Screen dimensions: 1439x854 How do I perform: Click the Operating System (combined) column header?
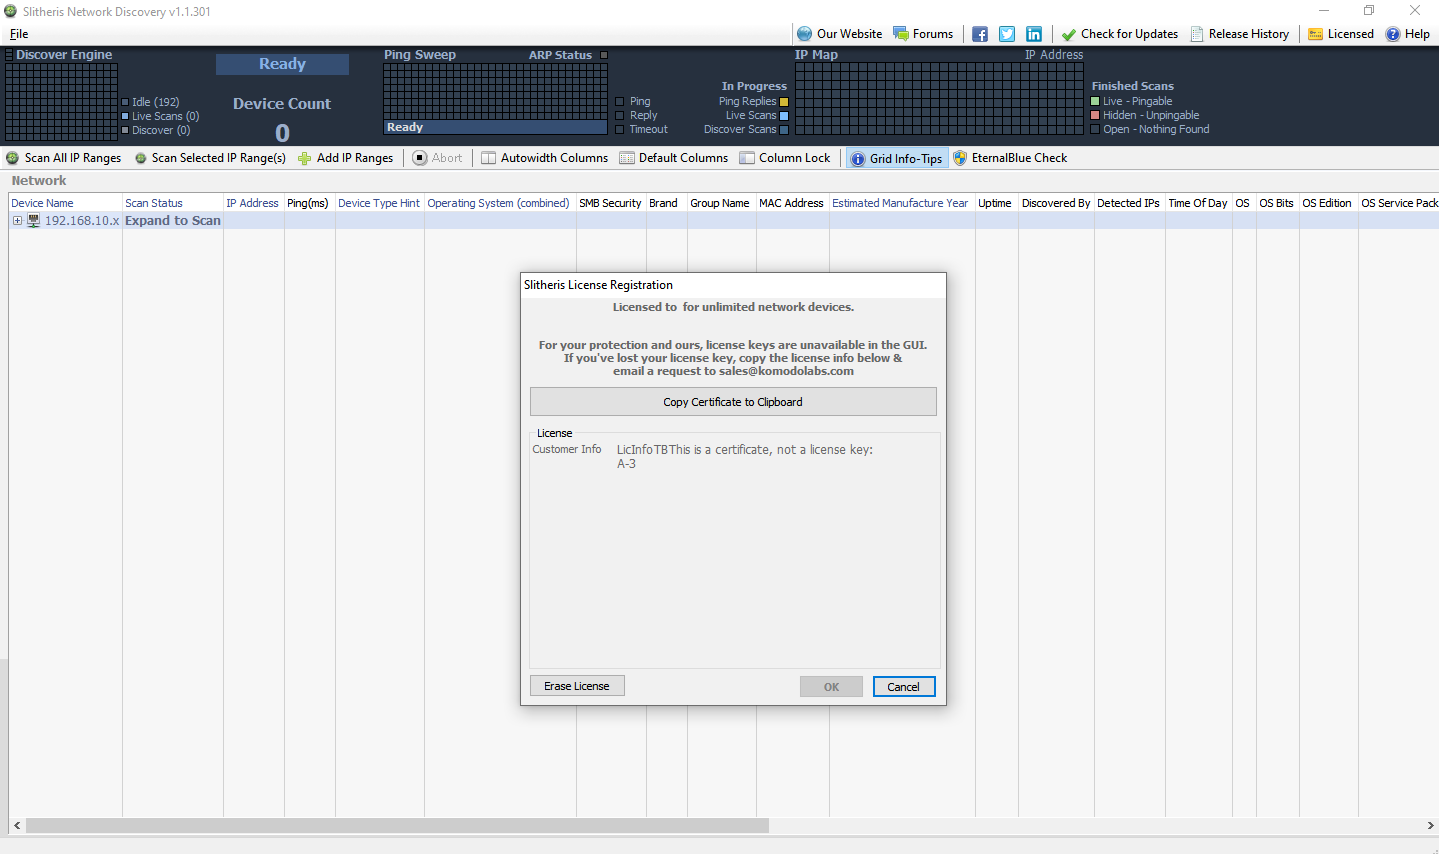(500, 203)
